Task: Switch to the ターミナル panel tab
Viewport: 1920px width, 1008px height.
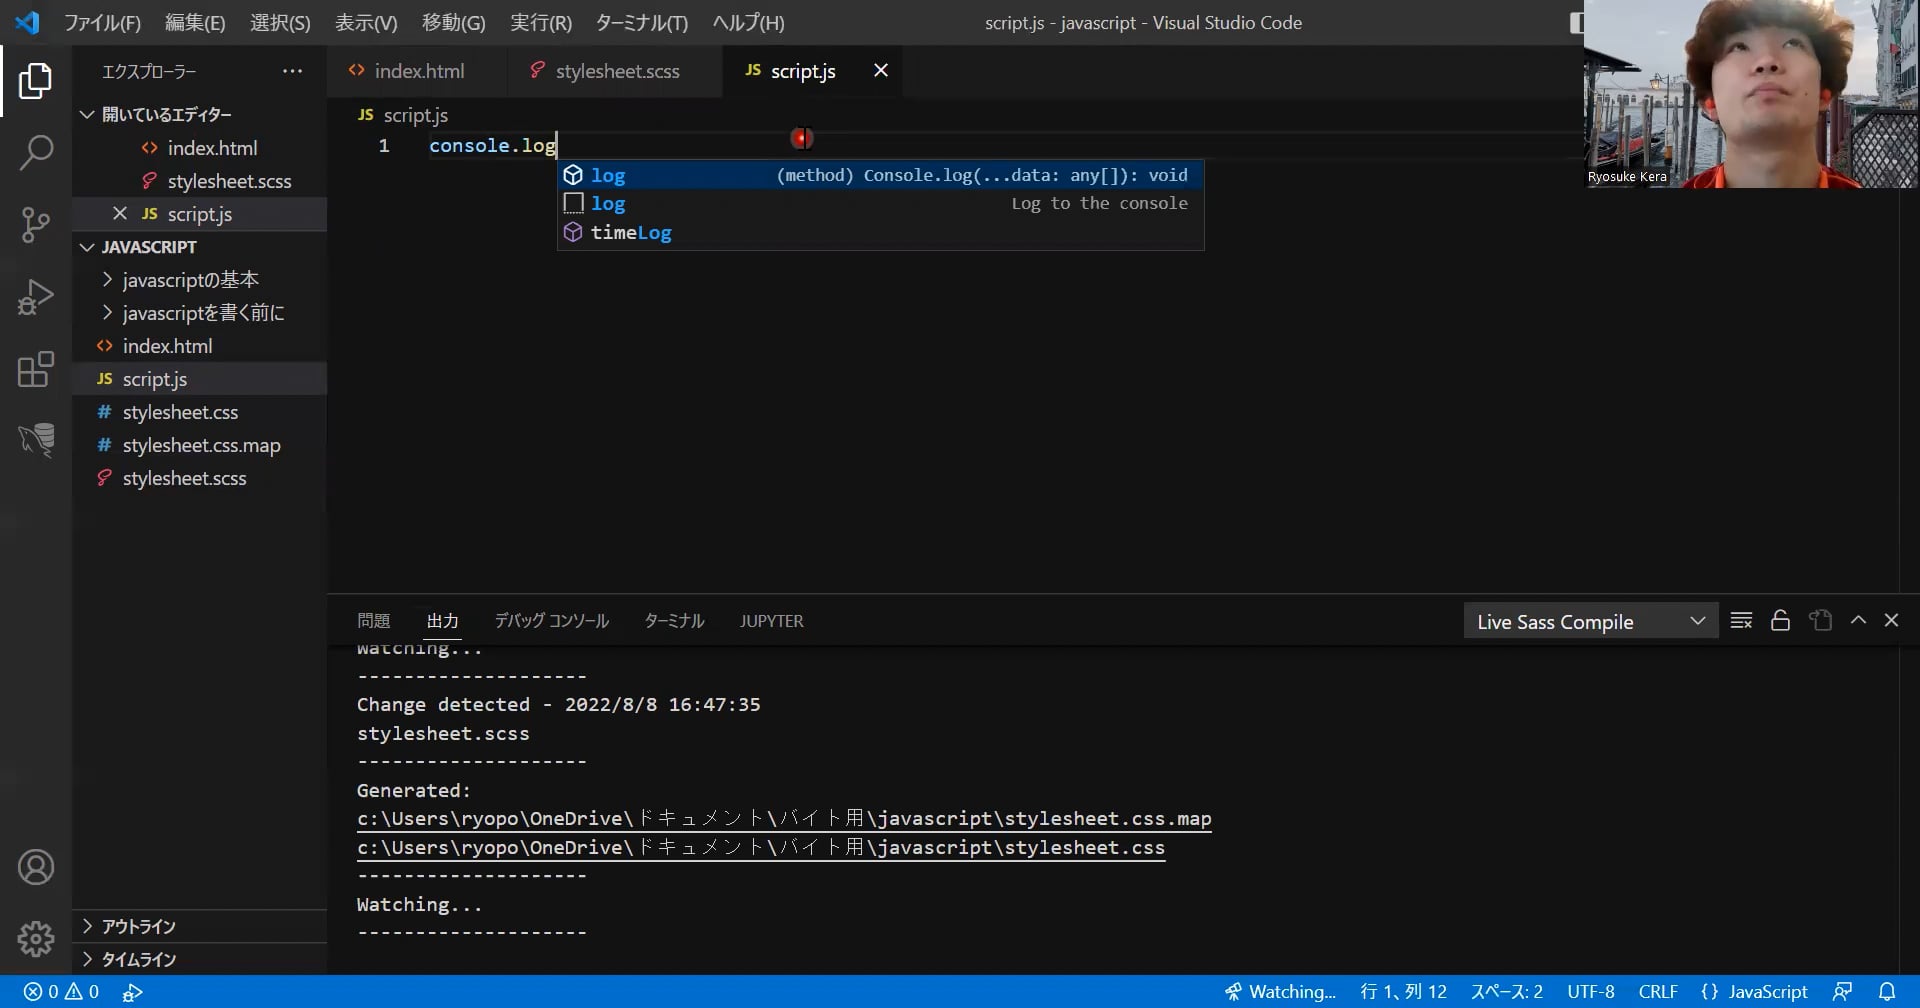Action: [672, 620]
